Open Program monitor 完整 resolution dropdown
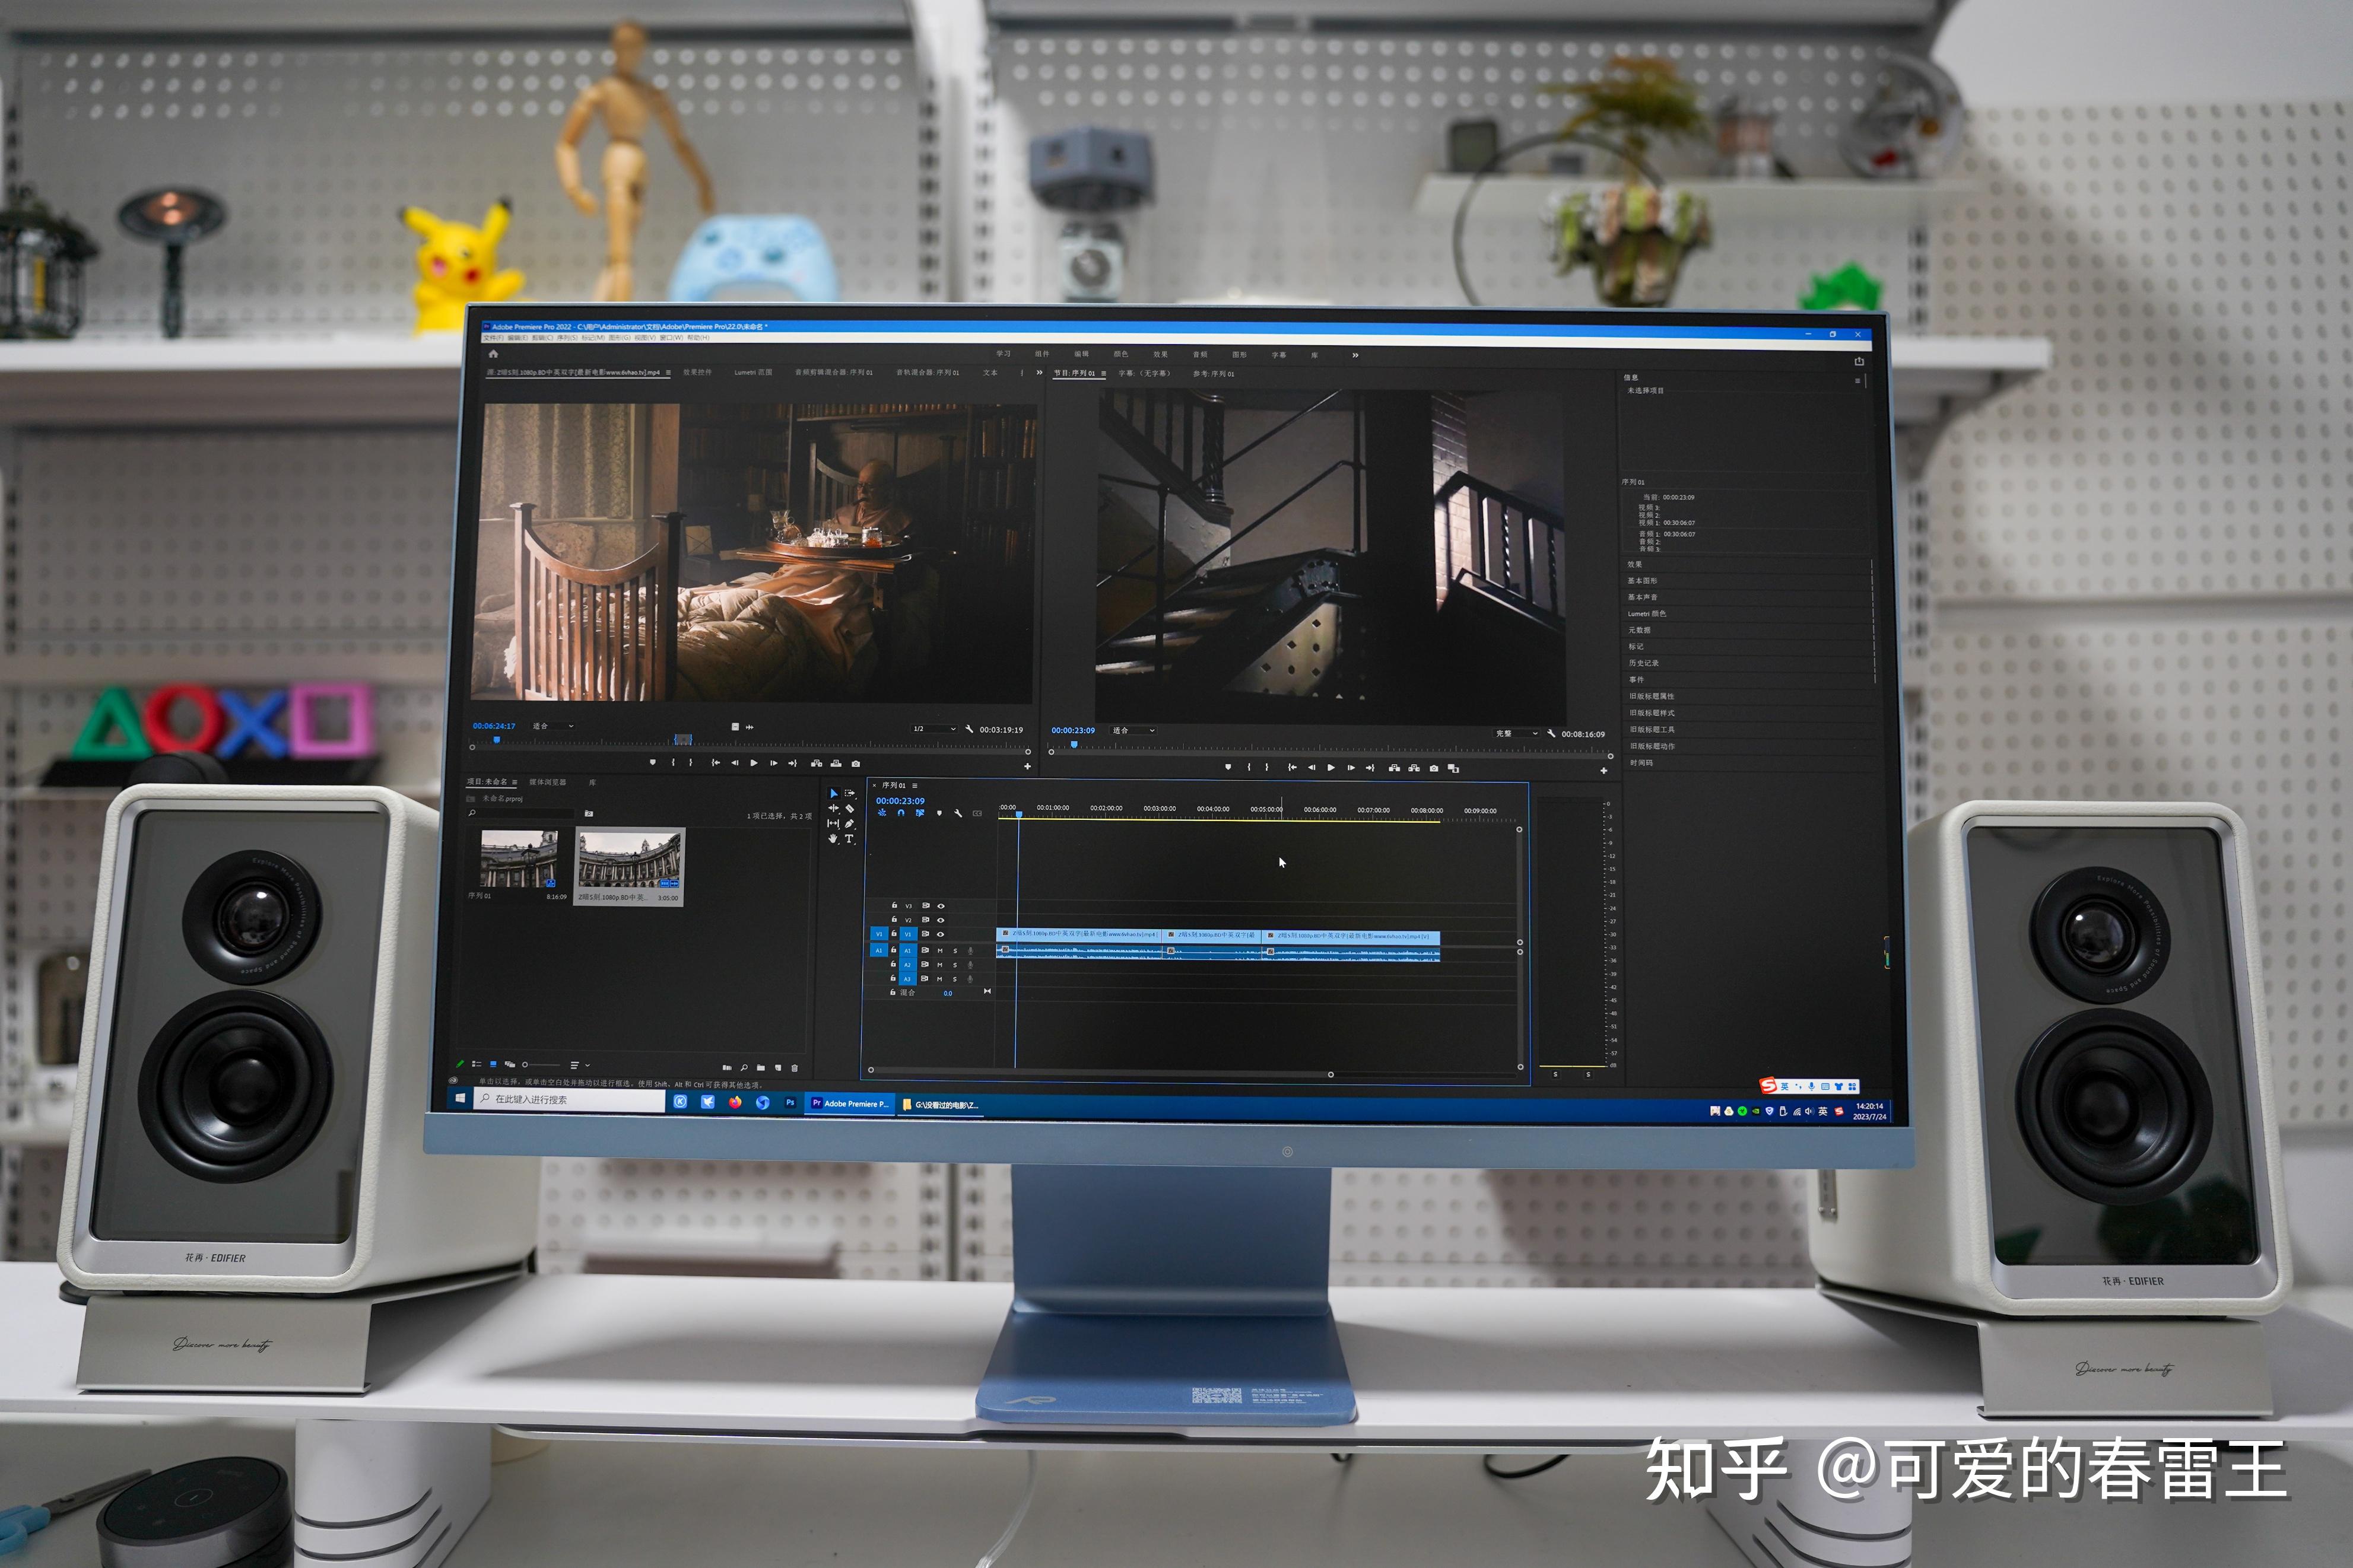Screen dimensions: 2353x1568 tap(1516, 733)
